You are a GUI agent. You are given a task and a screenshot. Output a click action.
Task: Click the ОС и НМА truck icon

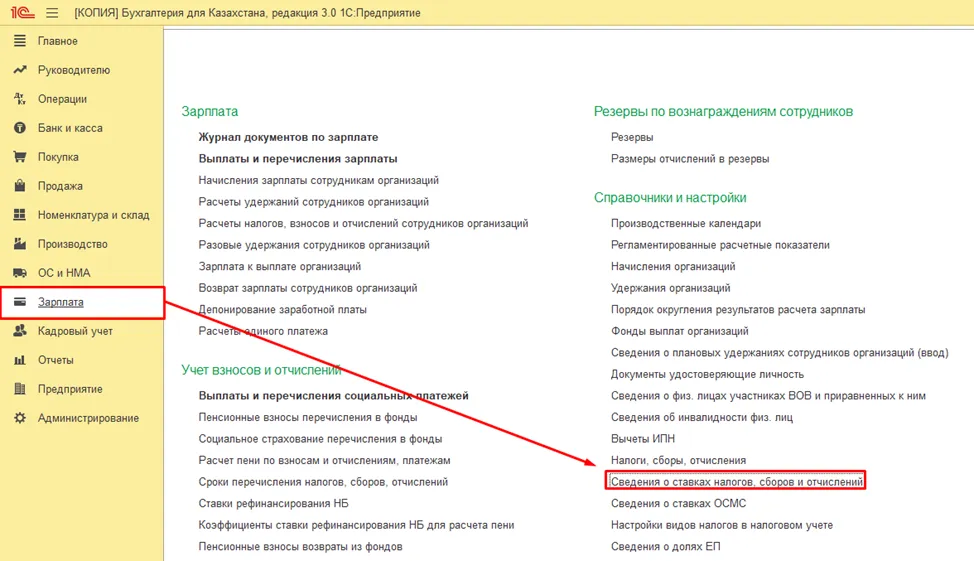[20, 273]
